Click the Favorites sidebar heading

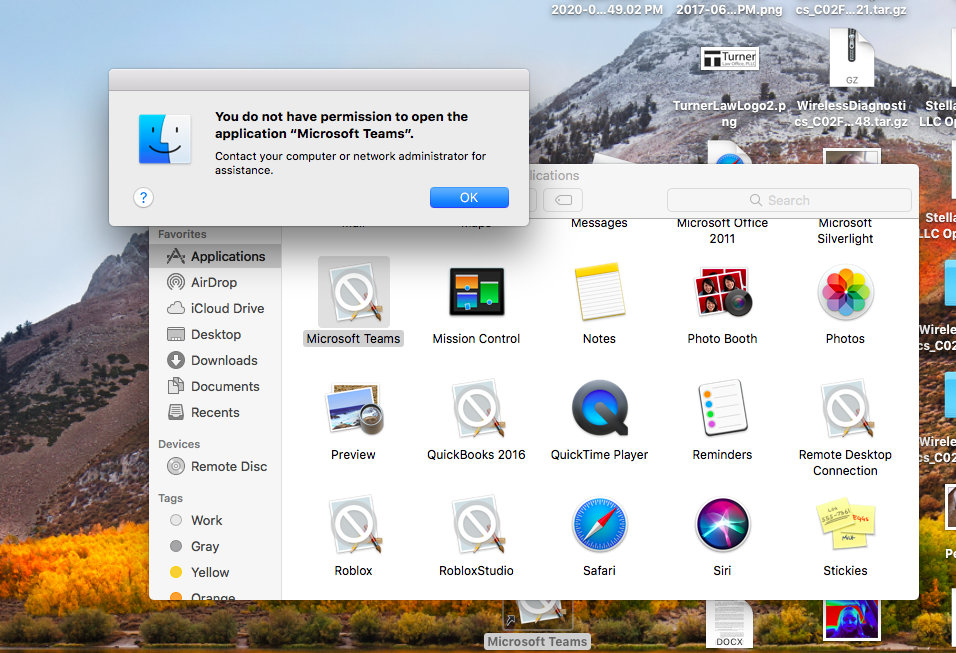click(182, 234)
